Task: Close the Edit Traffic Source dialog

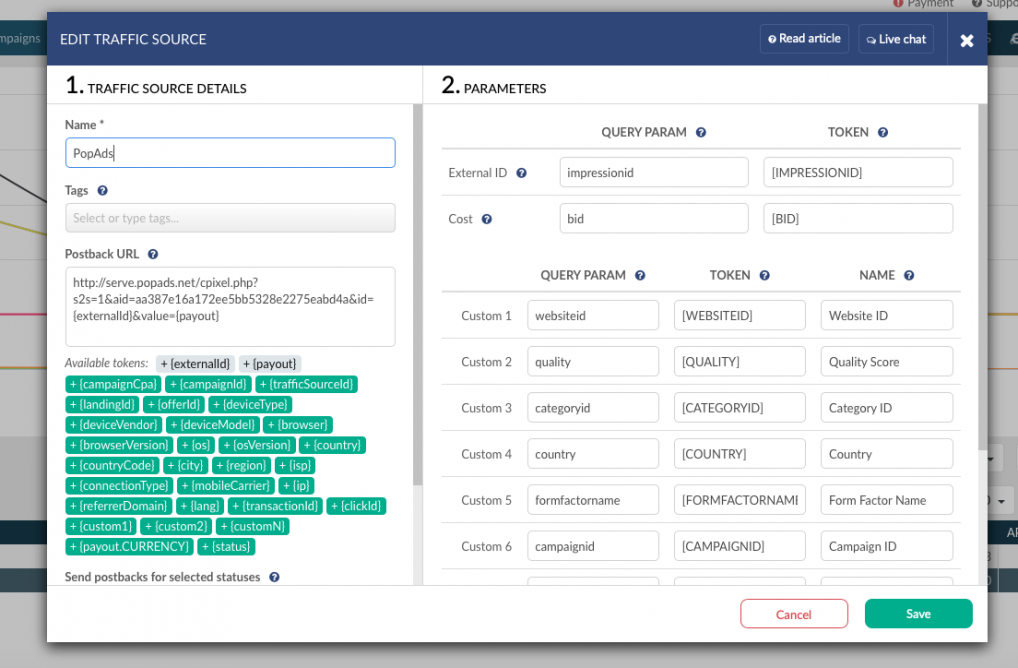Action: 966,40
